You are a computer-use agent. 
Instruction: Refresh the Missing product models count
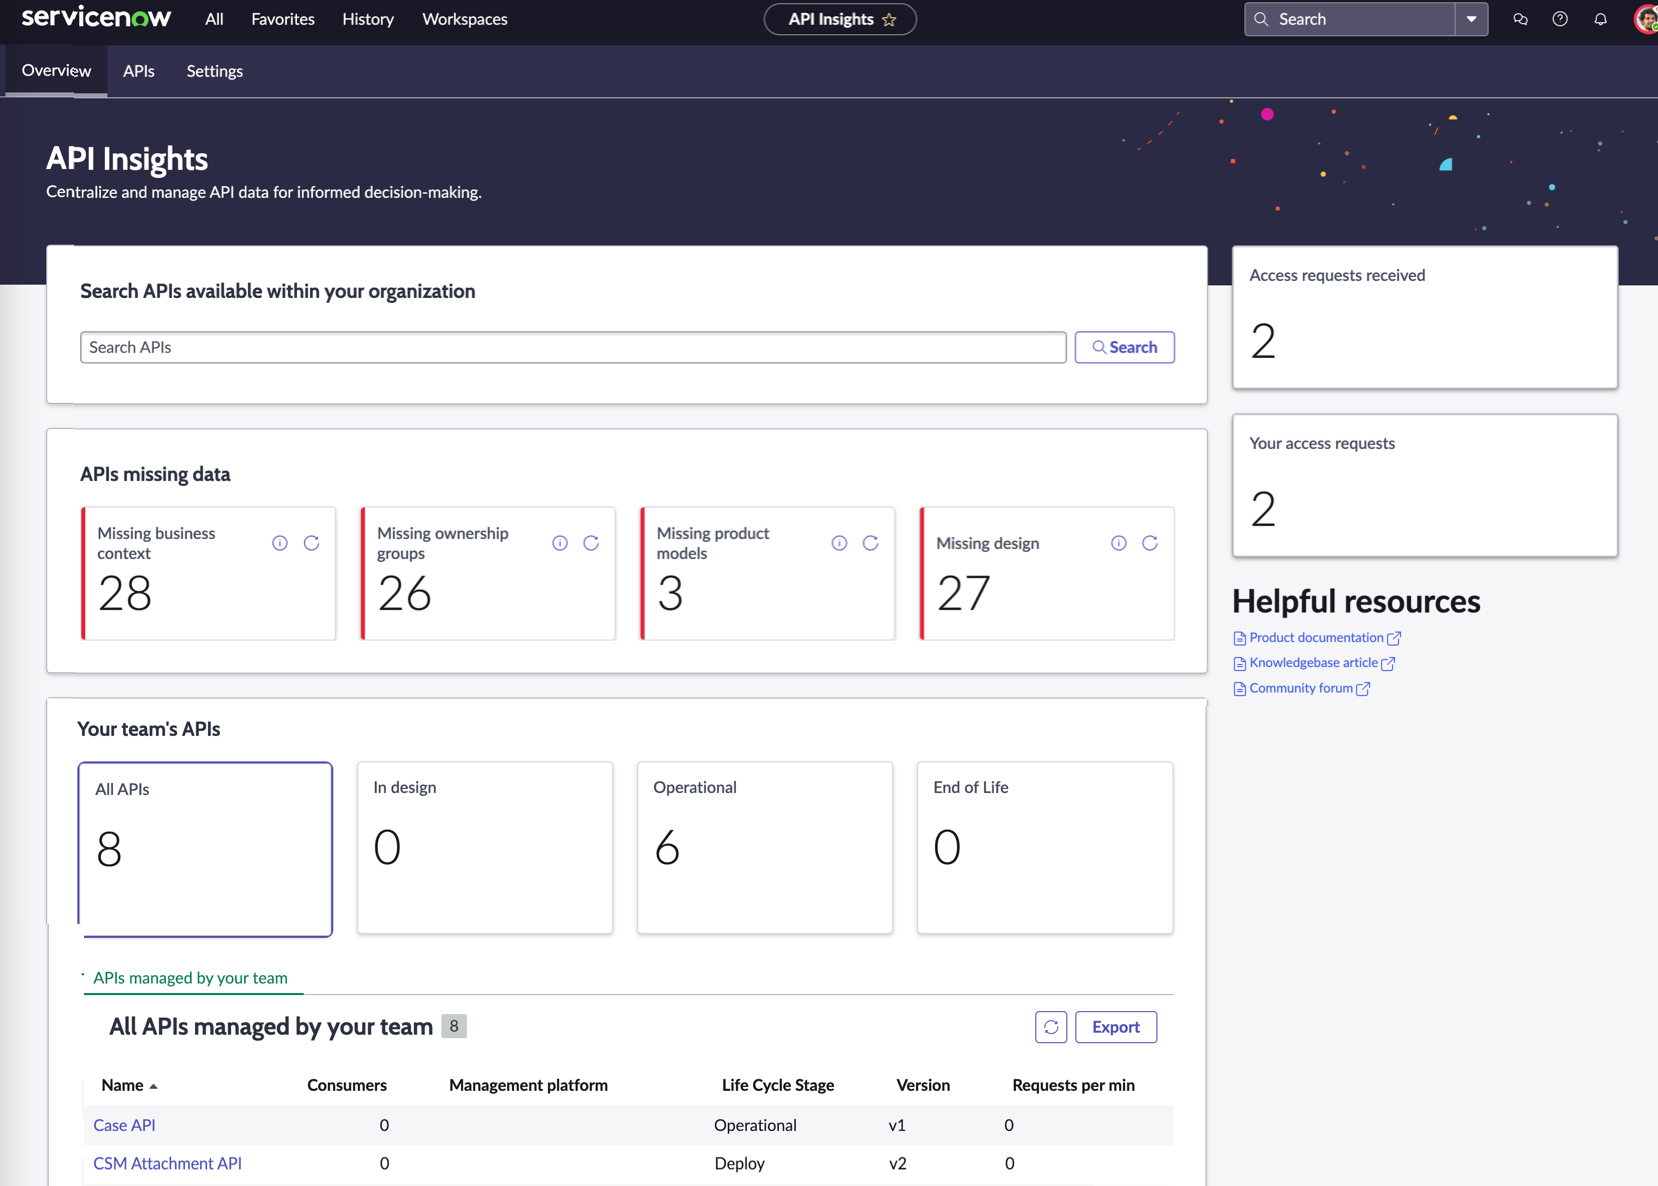pos(871,543)
